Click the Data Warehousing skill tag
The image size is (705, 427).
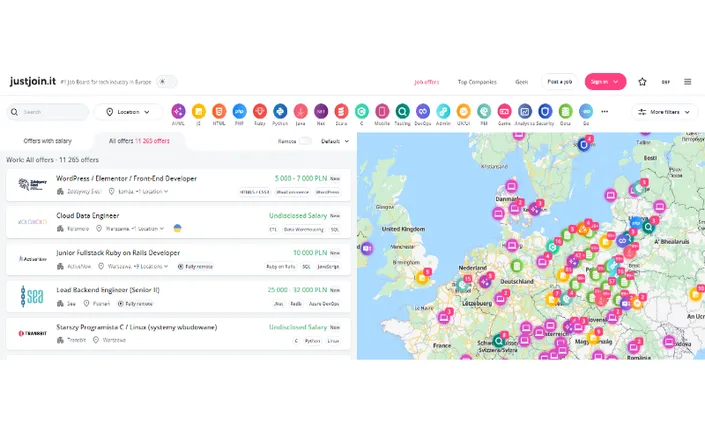[x=303, y=229]
